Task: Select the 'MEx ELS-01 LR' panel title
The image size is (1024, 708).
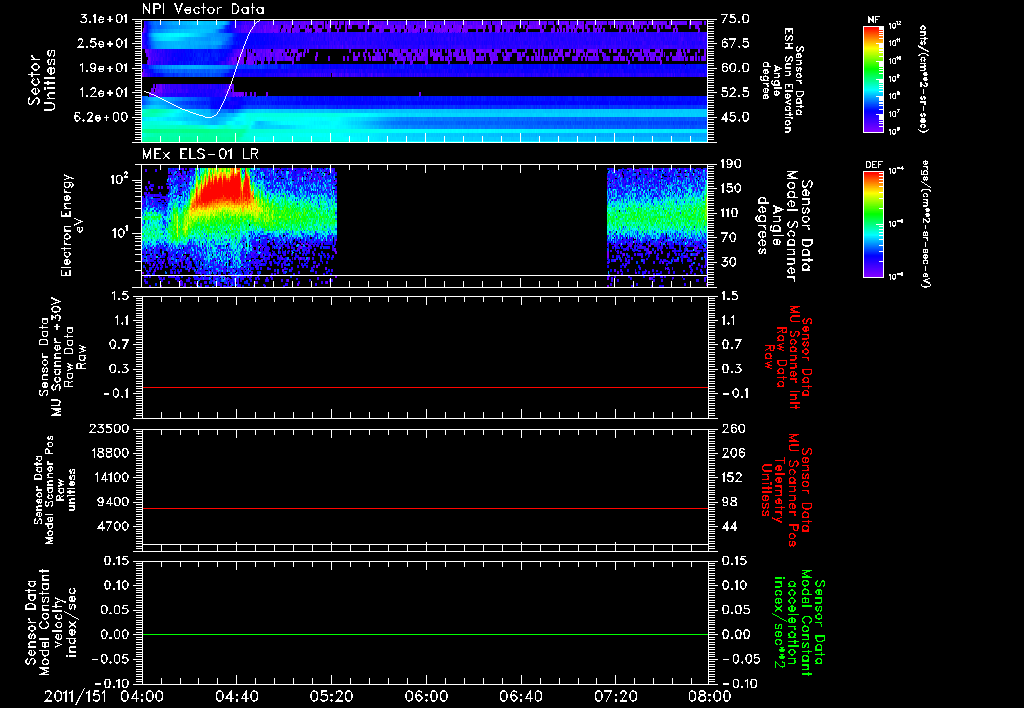Action: 200,154
